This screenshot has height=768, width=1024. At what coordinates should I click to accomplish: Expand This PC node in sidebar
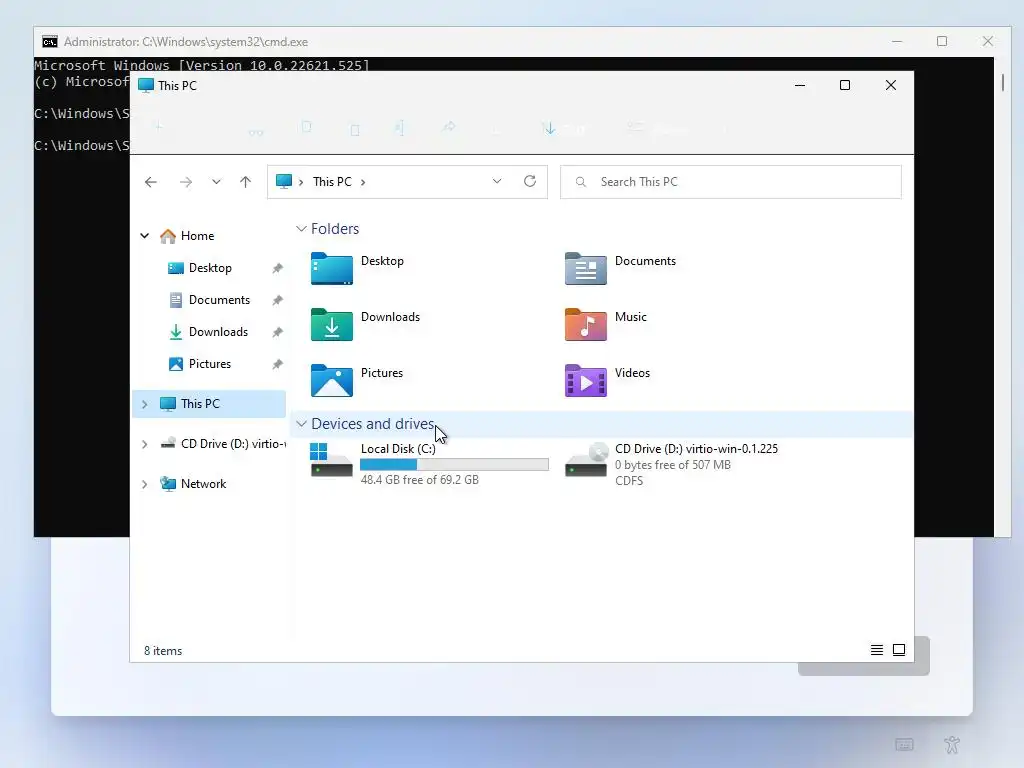[145, 404]
